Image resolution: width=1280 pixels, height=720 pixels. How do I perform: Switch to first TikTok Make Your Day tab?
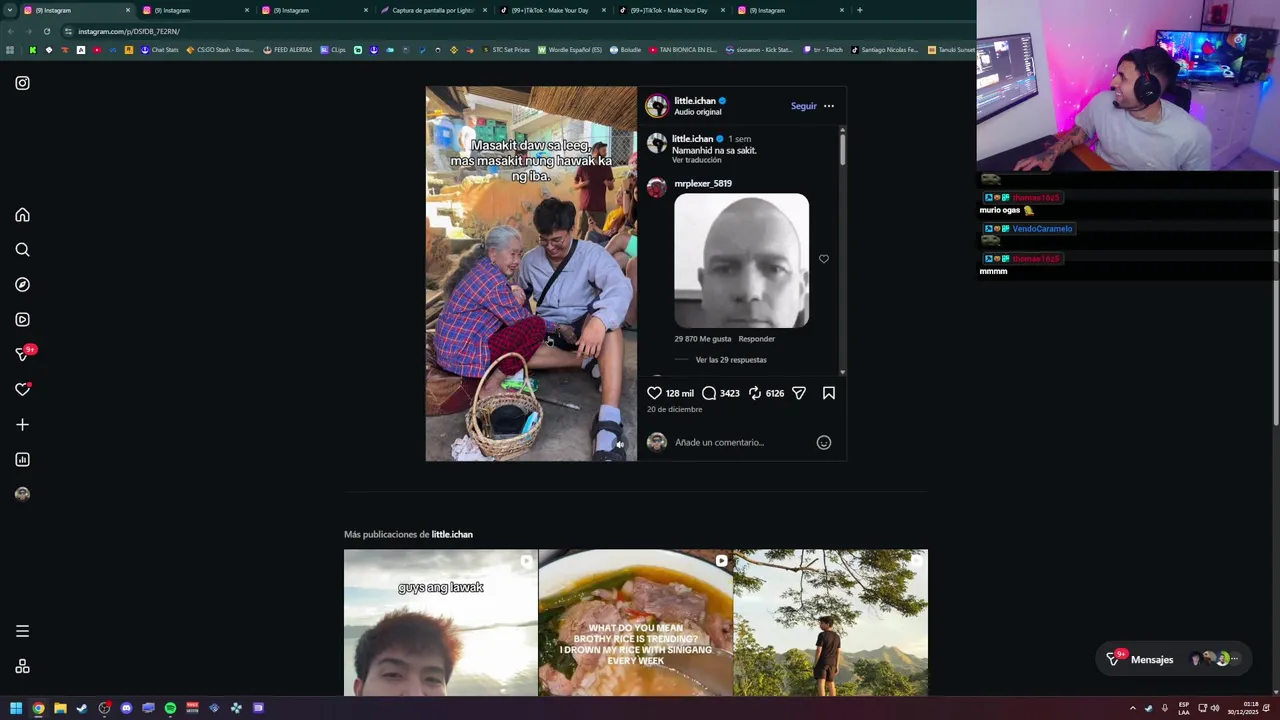(552, 10)
